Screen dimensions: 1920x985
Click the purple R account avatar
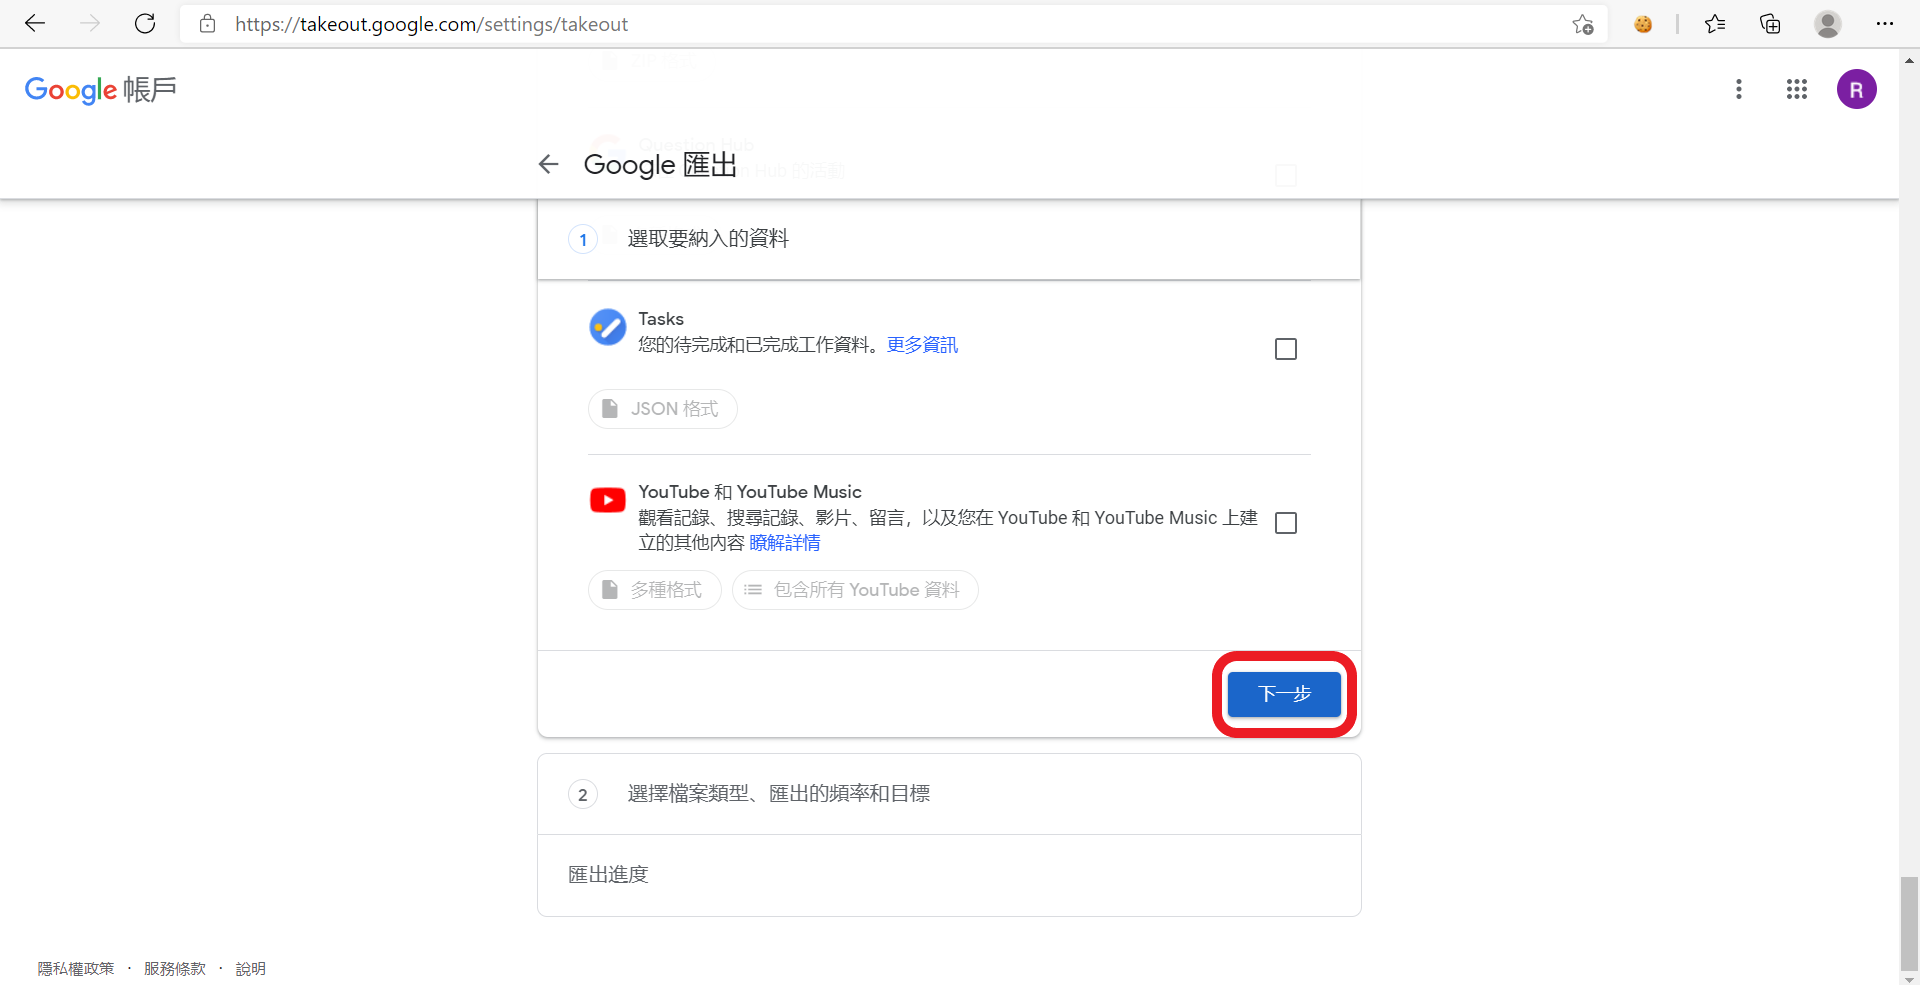(x=1857, y=89)
